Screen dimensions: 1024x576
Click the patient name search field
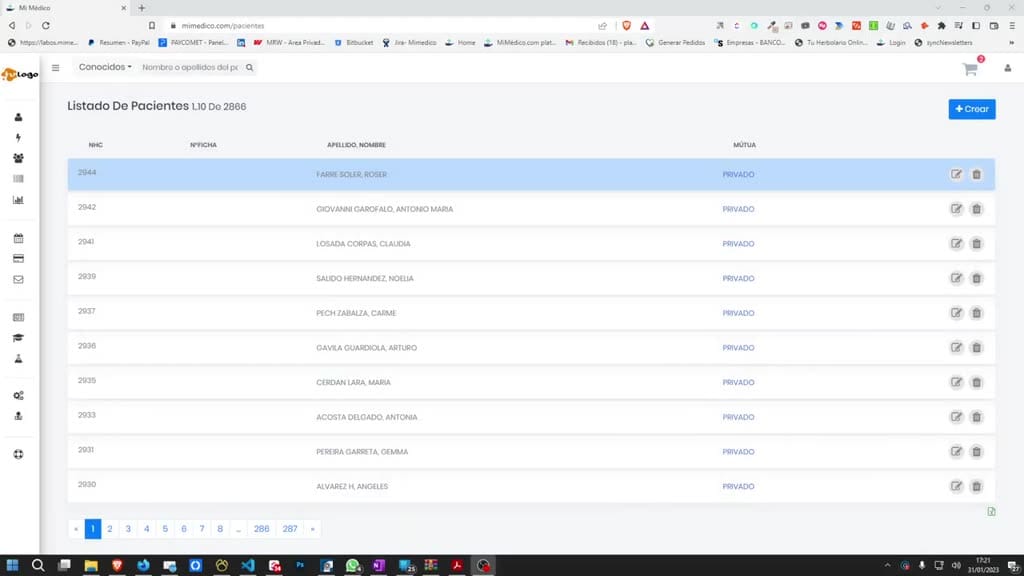coord(190,67)
